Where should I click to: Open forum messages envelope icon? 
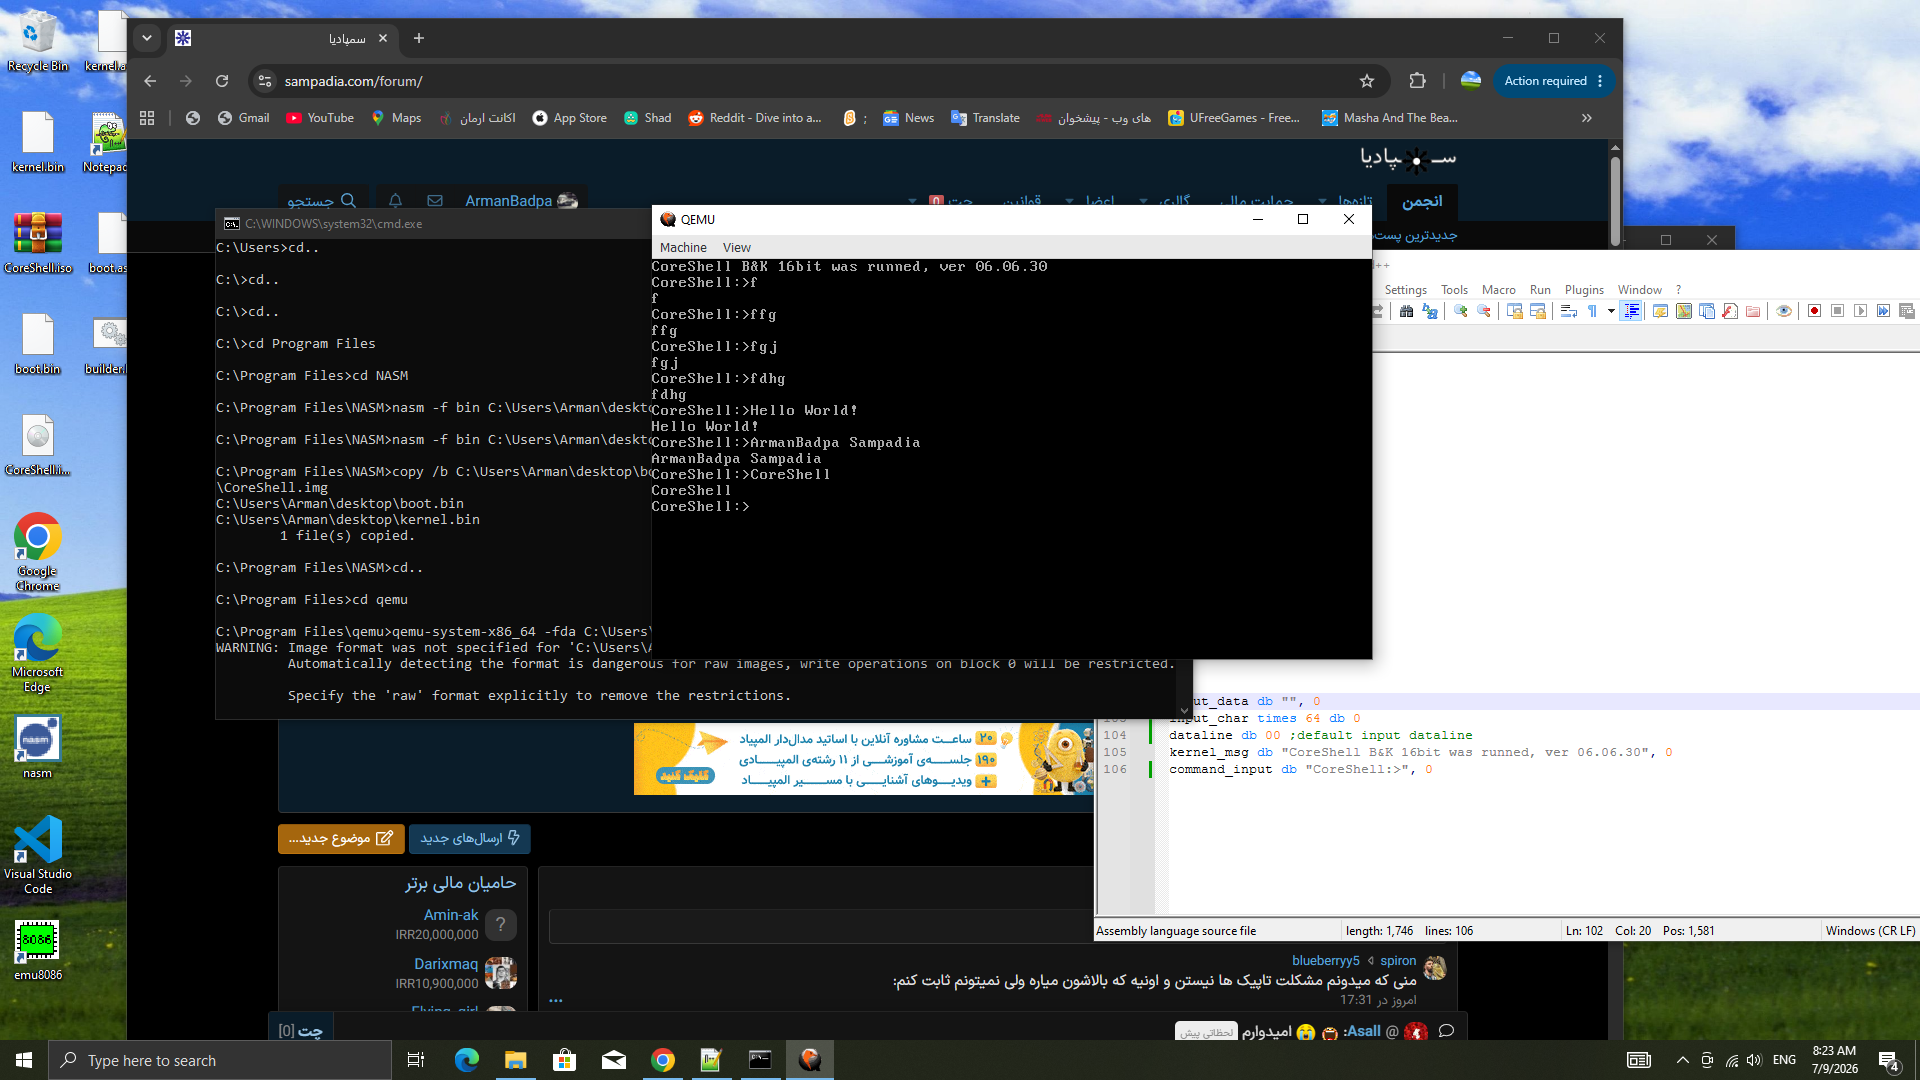(434, 200)
